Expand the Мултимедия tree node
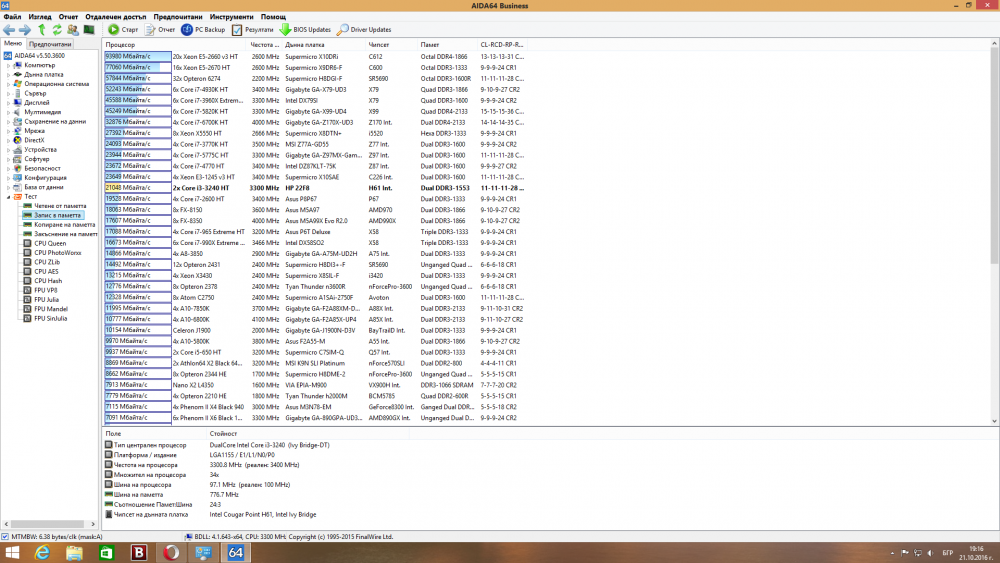The width and height of the screenshot is (1000, 563). pyautogui.click(x=8, y=112)
